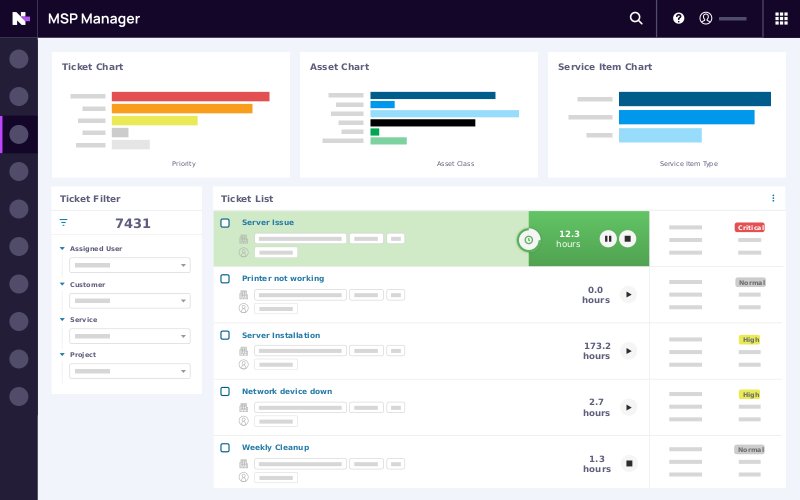Click building icon in Network device down row
Viewport: 800px width, 500px height.
tap(243, 407)
